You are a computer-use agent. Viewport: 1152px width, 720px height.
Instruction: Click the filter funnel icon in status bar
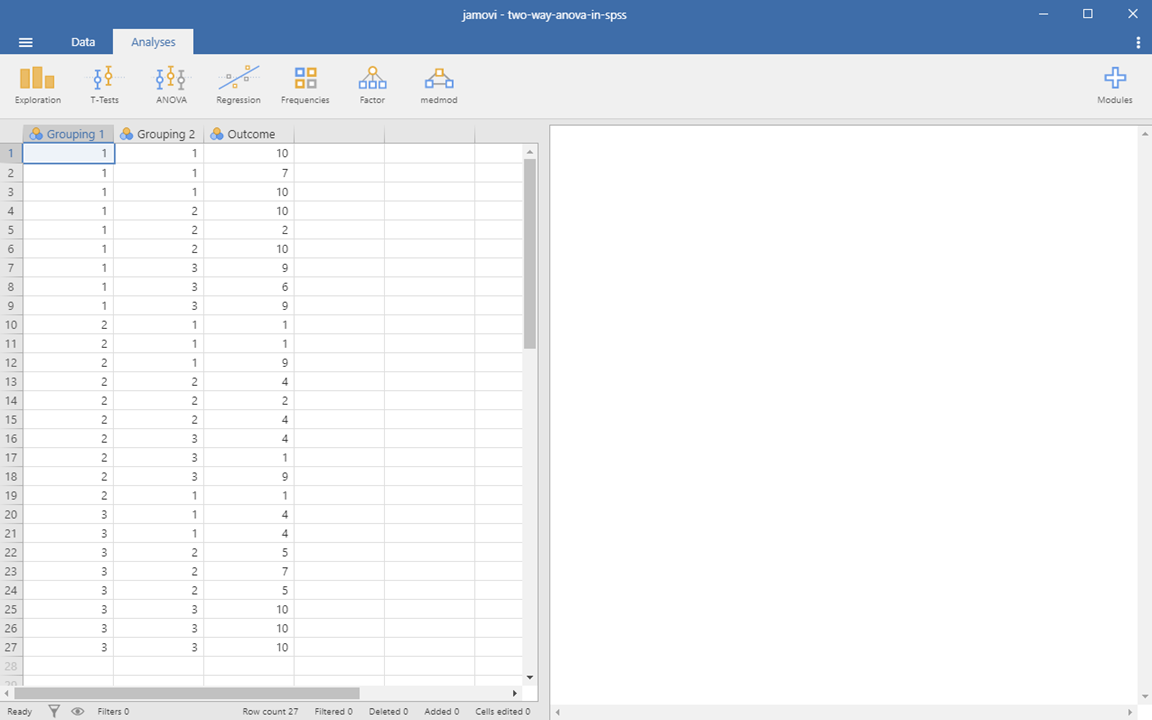pyautogui.click(x=55, y=711)
